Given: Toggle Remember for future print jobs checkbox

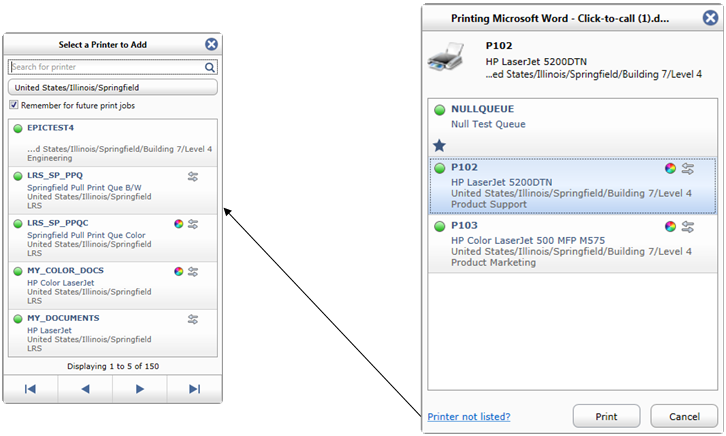Looking at the screenshot, I should pos(14,105).
